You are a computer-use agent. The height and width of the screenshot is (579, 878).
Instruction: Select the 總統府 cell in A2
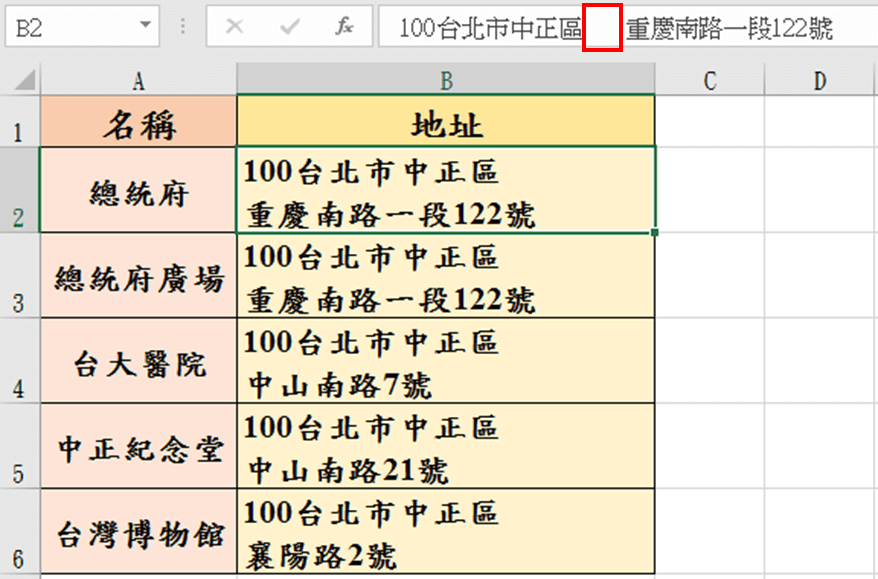(x=139, y=191)
